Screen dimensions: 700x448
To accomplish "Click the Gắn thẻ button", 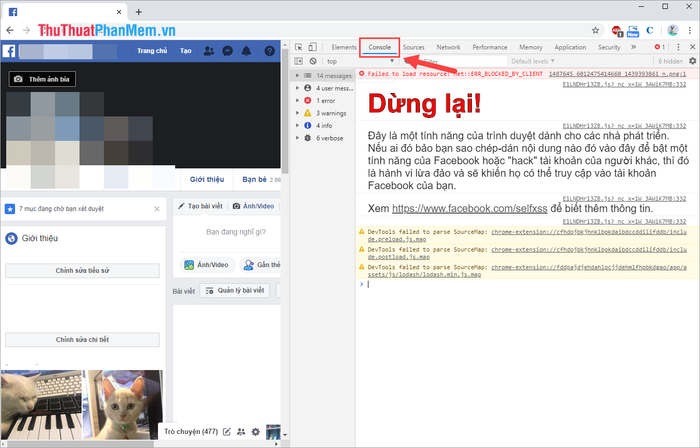I will coord(261,265).
